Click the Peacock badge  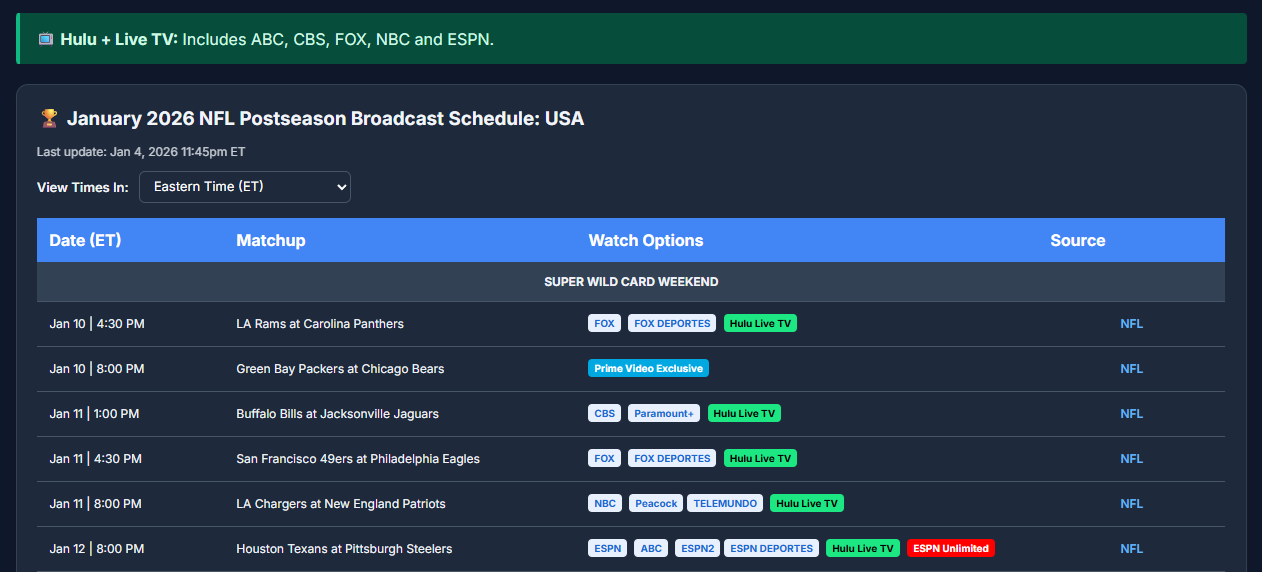coord(657,503)
